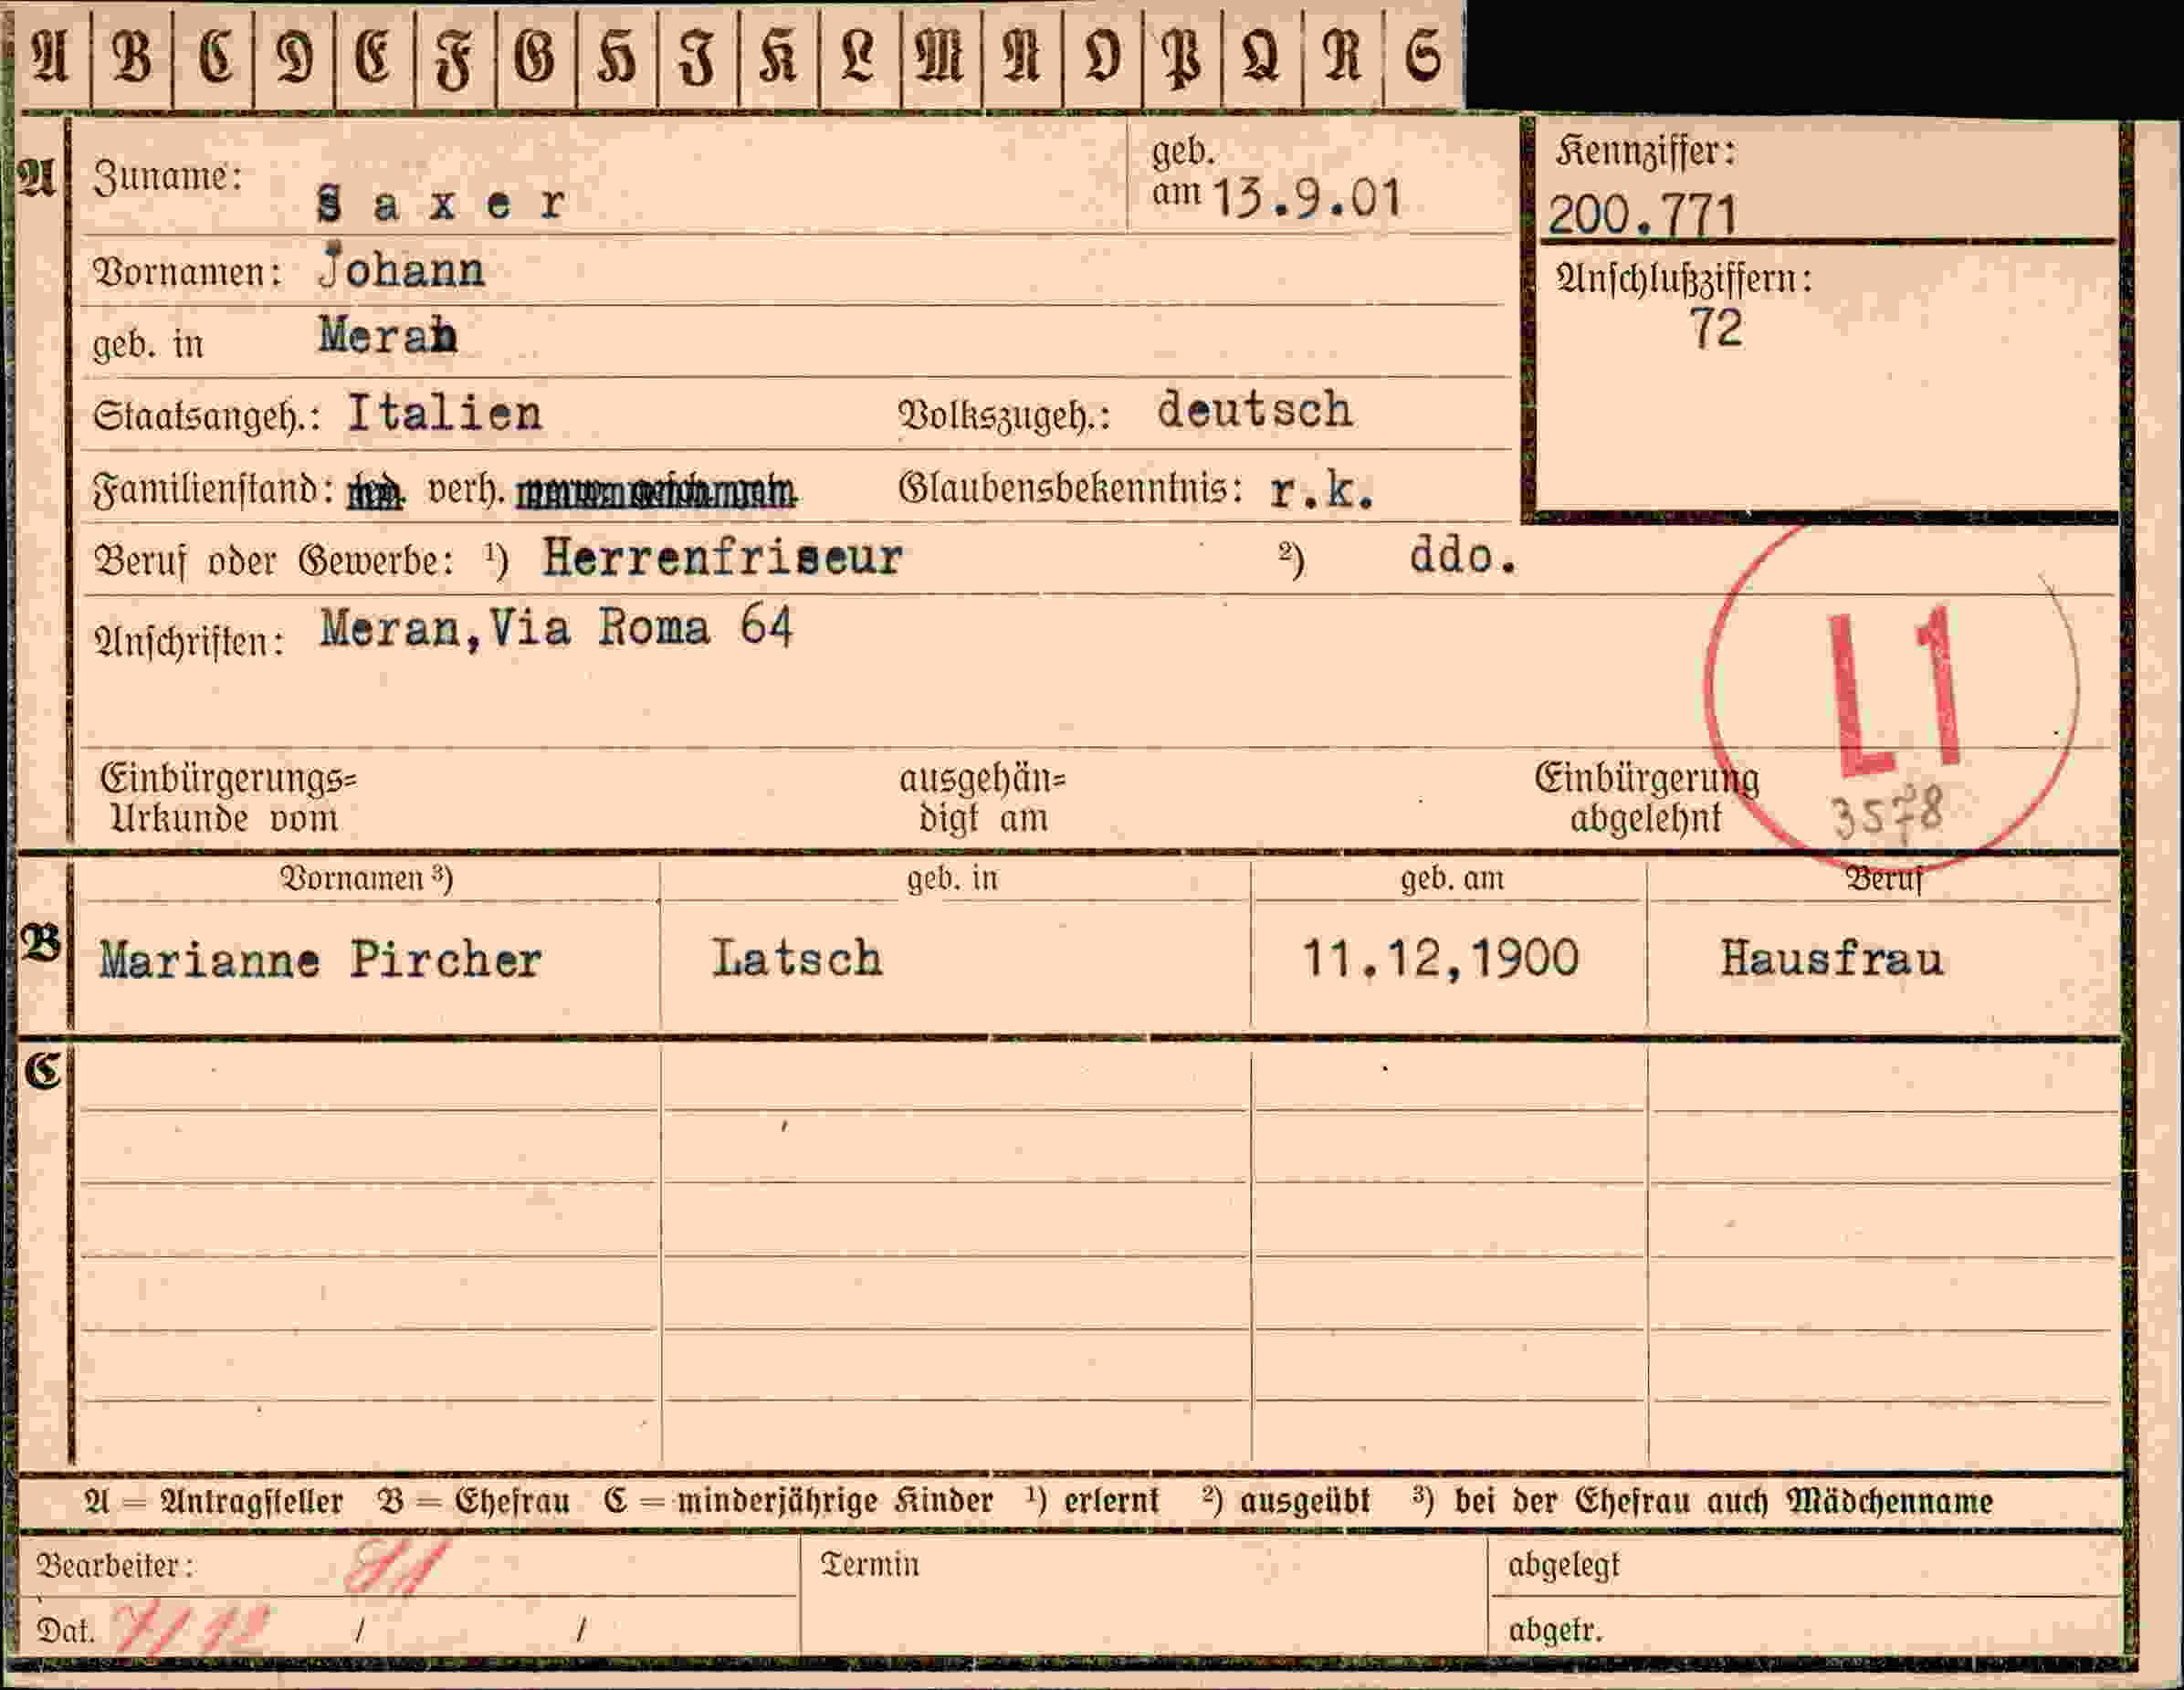Click the wife's birthplace 'Latsch'

coord(797,958)
